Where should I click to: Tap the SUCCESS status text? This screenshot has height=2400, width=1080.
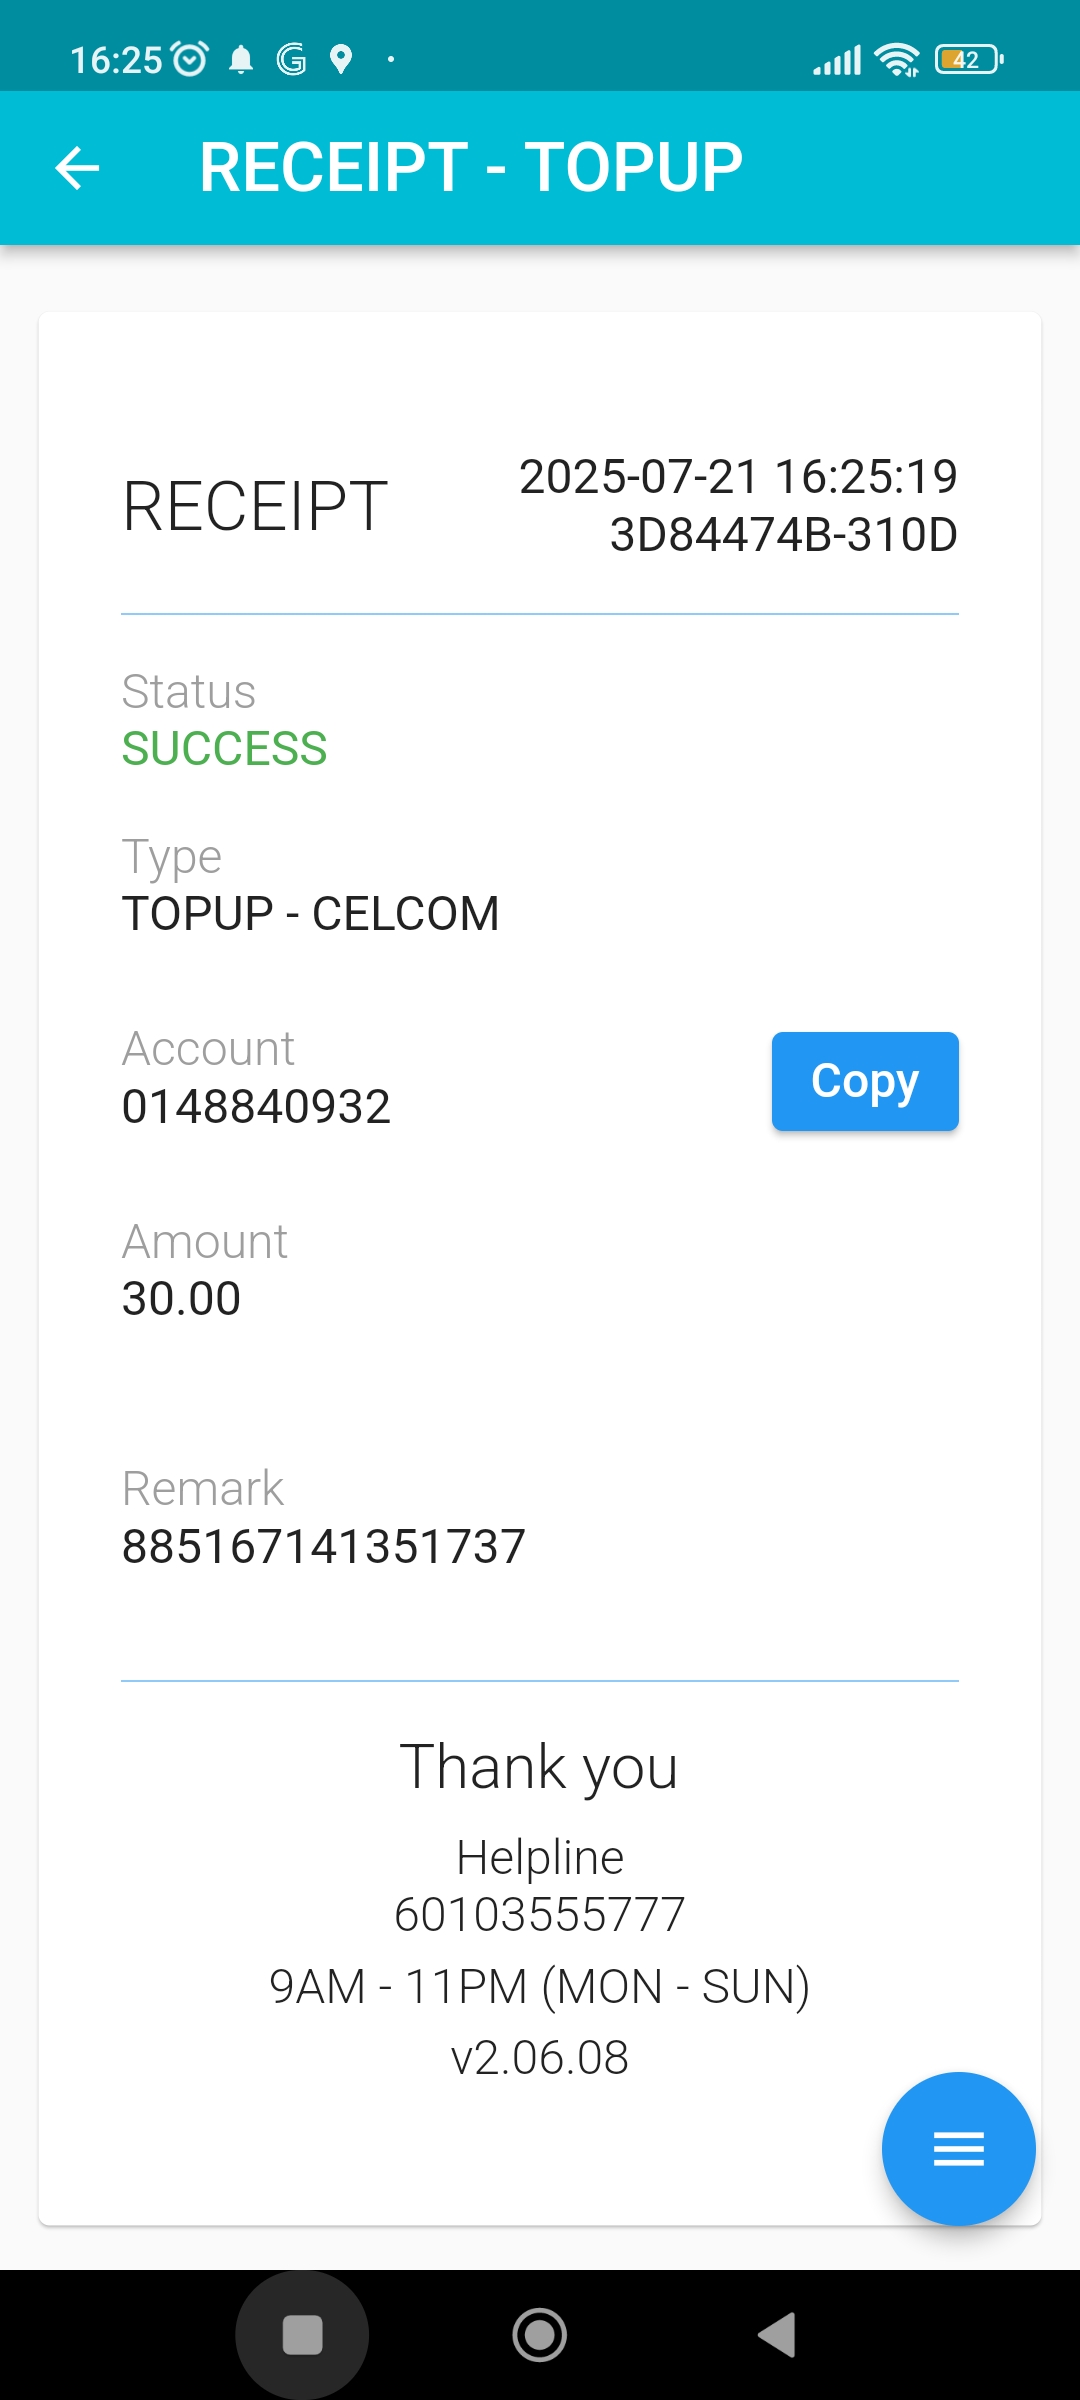[x=224, y=749]
